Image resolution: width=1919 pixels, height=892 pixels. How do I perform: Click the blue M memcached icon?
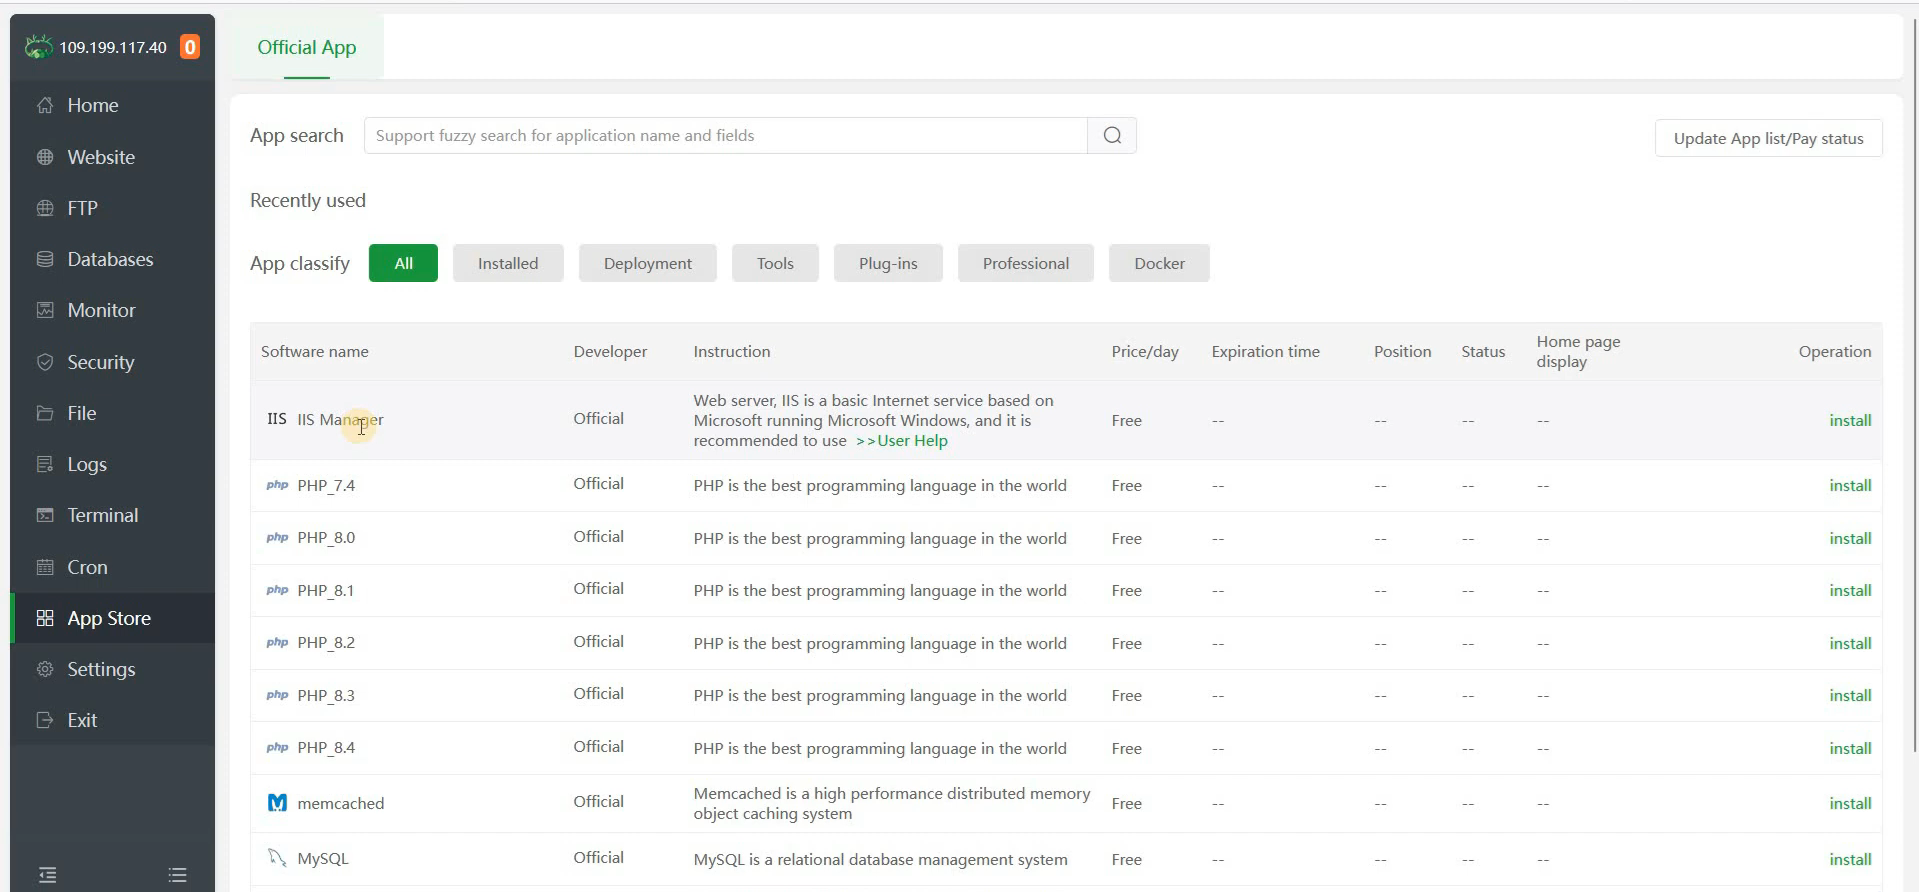pyautogui.click(x=277, y=802)
